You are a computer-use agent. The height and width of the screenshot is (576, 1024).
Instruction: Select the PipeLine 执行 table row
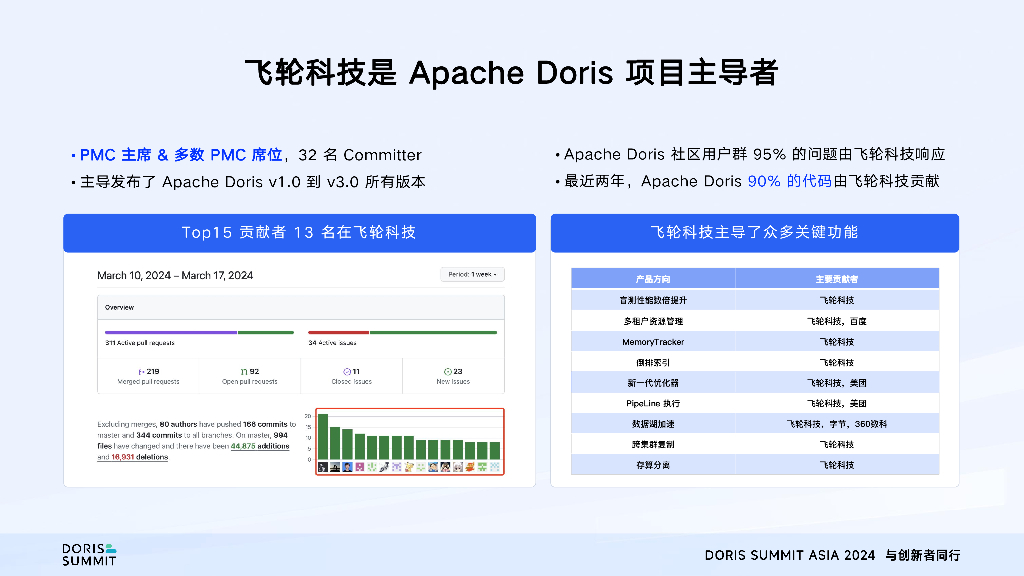(x=754, y=403)
